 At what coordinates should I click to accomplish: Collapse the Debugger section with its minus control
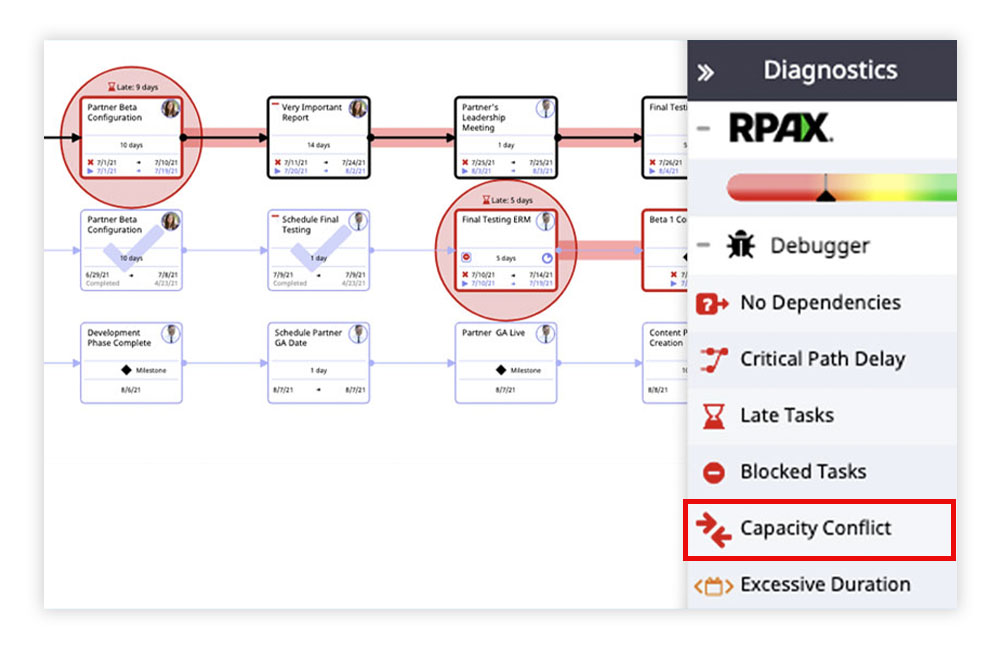pyautogui.click(x=702, y=245)
